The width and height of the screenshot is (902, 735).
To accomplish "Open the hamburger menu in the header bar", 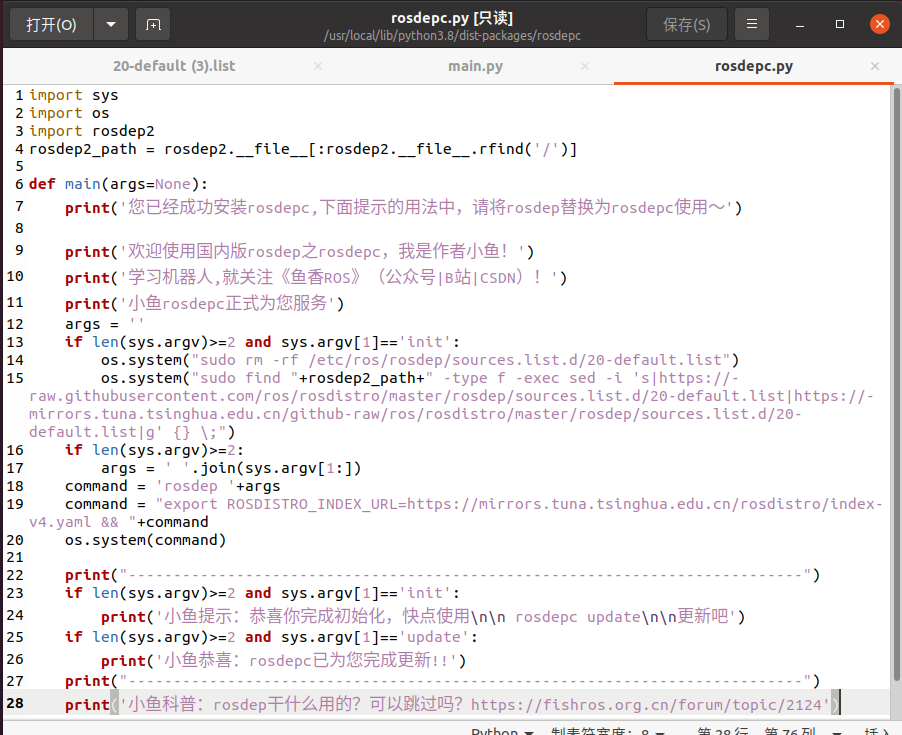I will (751, 24).
